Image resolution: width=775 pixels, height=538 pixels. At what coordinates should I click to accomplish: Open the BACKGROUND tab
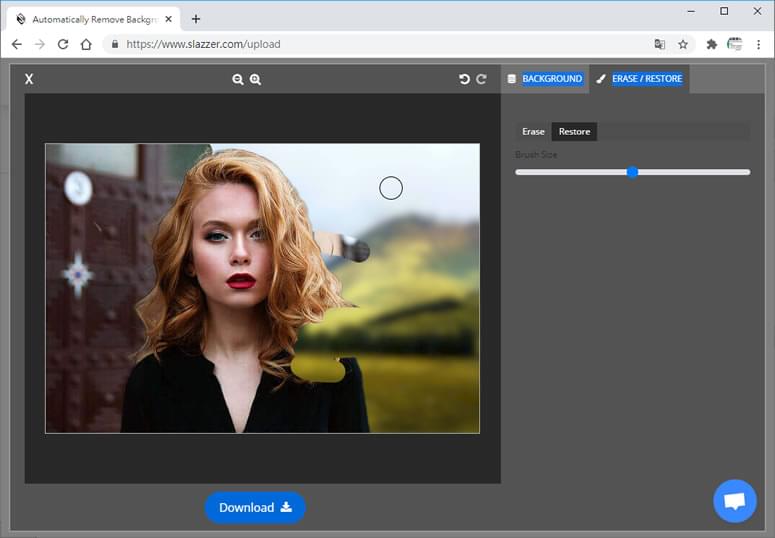point(545,79)
